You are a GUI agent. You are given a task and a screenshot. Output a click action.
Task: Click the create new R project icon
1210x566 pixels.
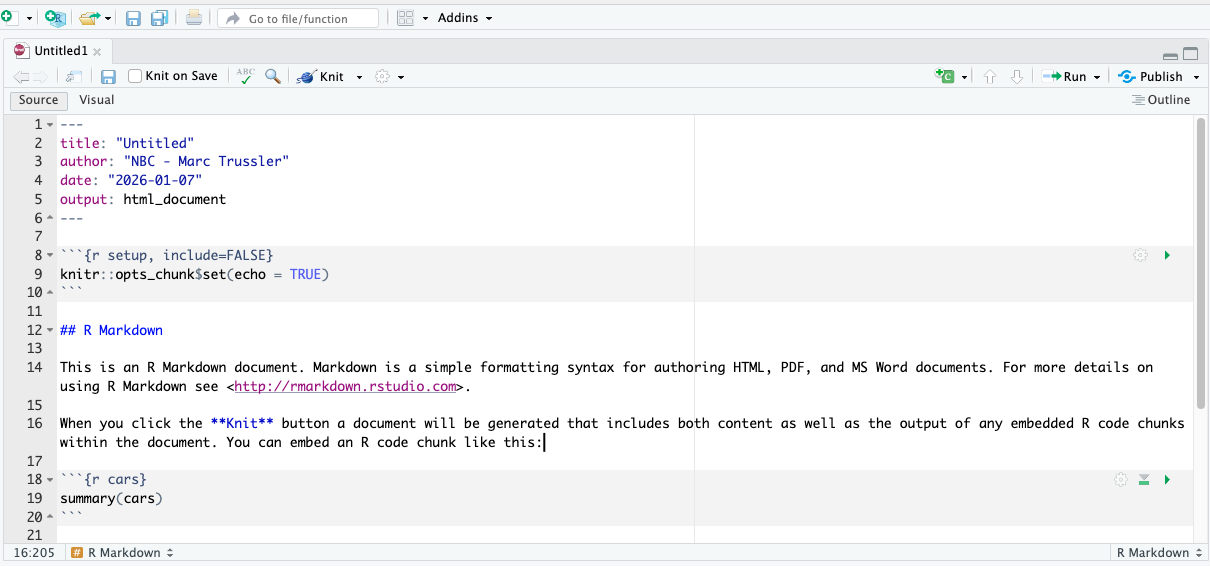(x=55, y=18)
